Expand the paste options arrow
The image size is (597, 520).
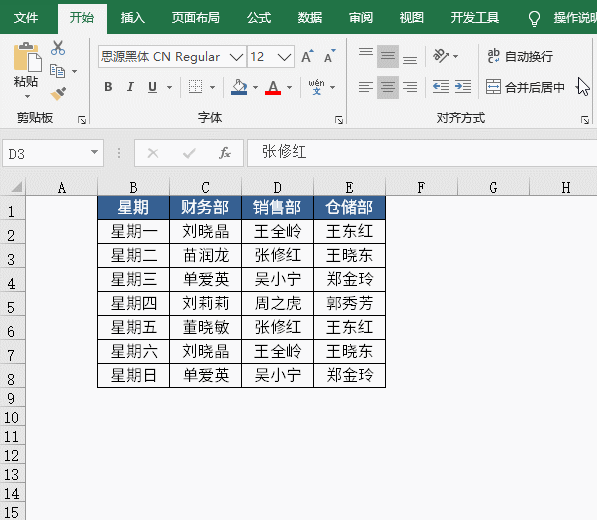click(27, 97)
